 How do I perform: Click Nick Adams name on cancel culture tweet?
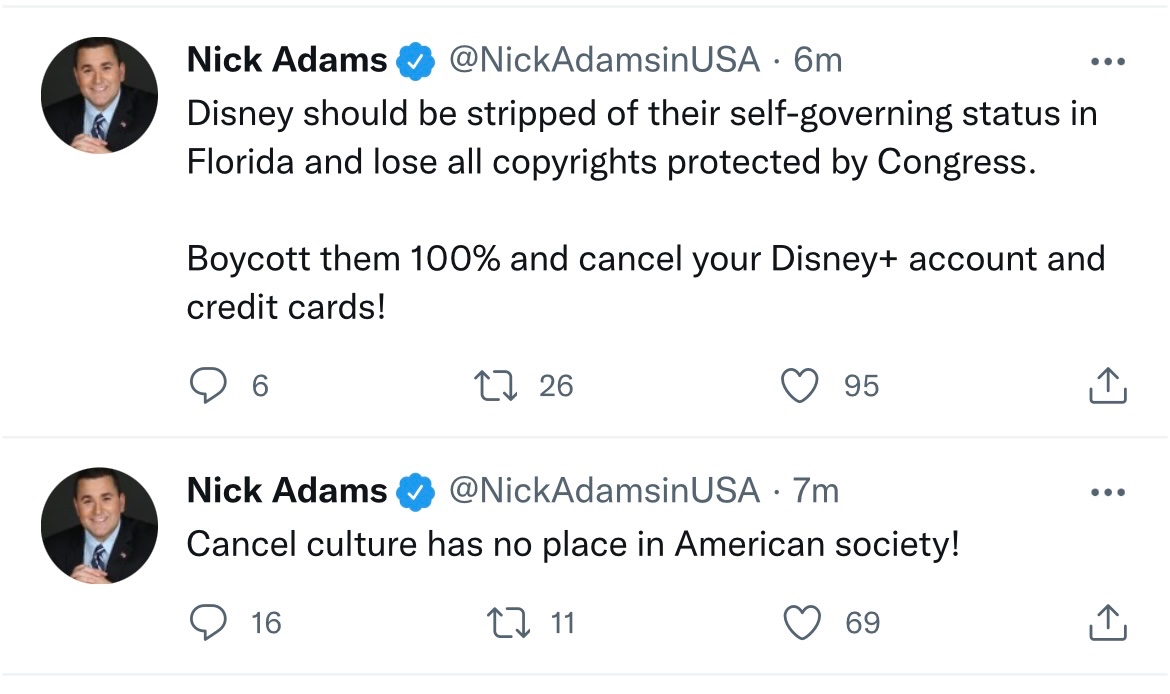click(287, 491)
